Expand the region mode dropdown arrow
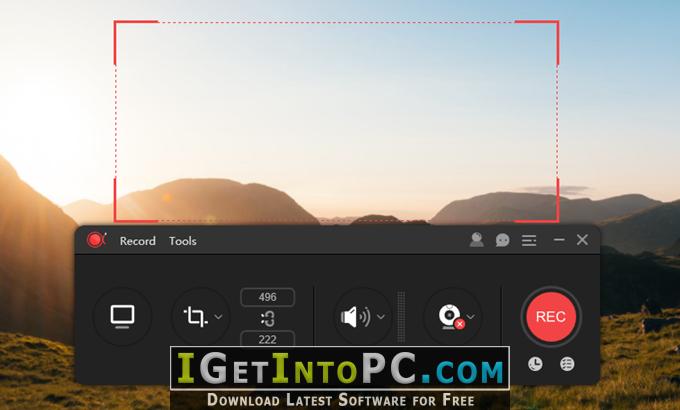 [219, 317]
